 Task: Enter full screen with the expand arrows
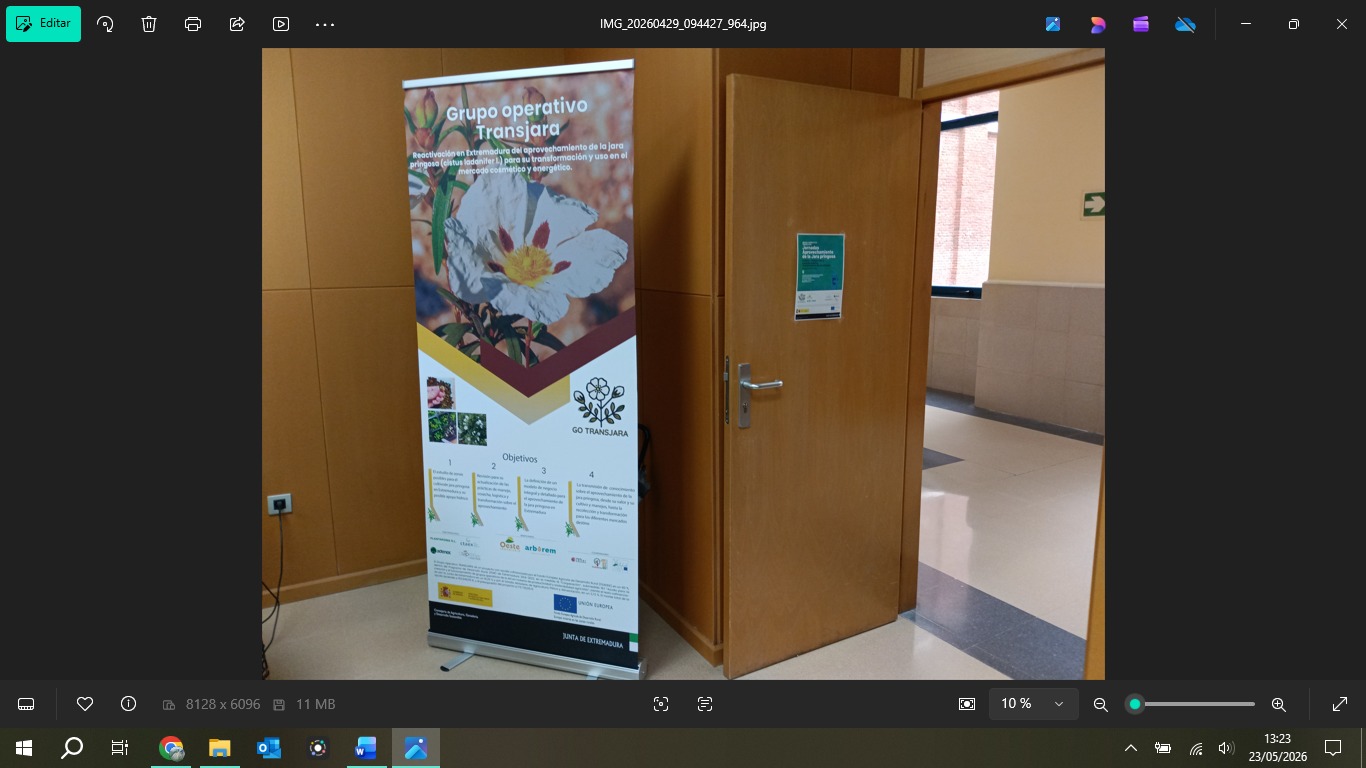(1340, 704)
